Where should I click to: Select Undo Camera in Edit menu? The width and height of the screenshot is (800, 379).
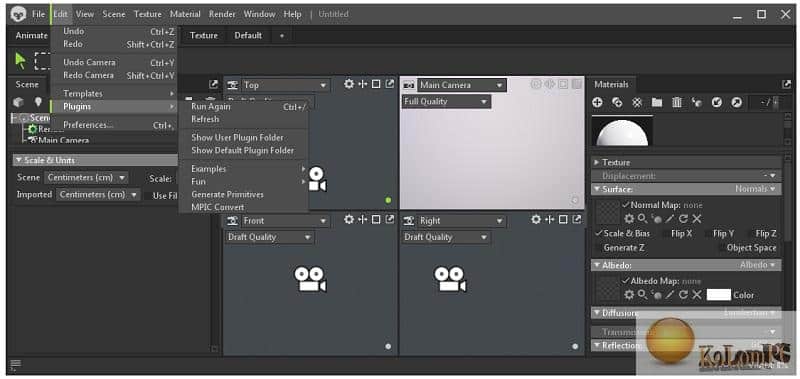coord(114,62)
